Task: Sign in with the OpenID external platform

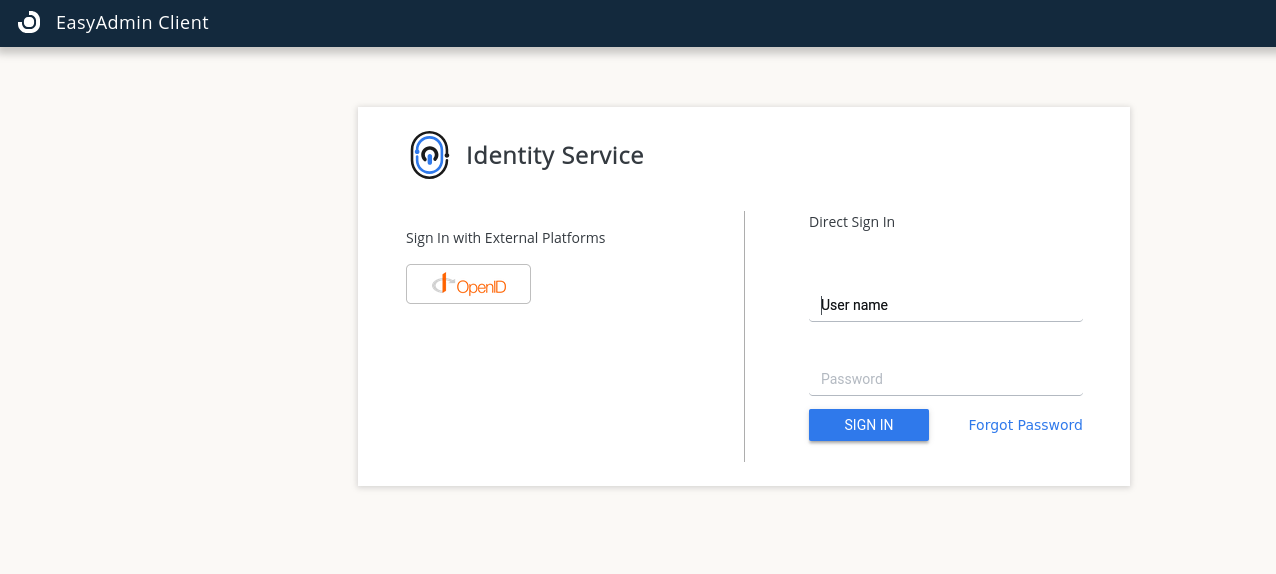Action: [x=468, y=284]
